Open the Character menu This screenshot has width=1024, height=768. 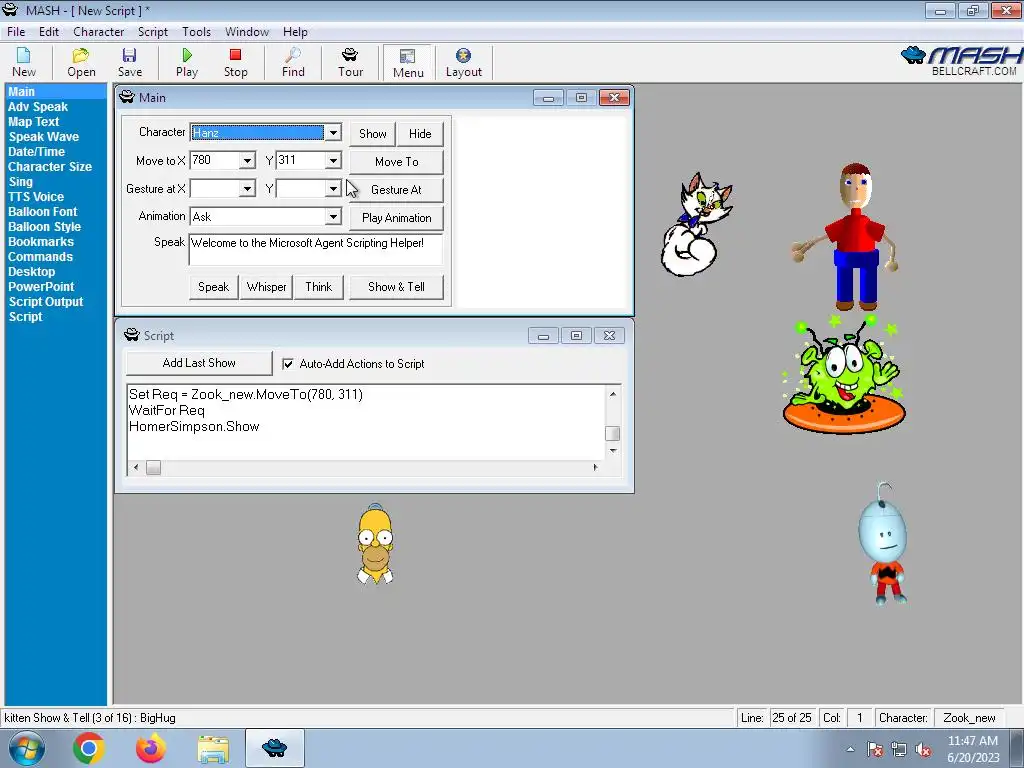point(99,31)
